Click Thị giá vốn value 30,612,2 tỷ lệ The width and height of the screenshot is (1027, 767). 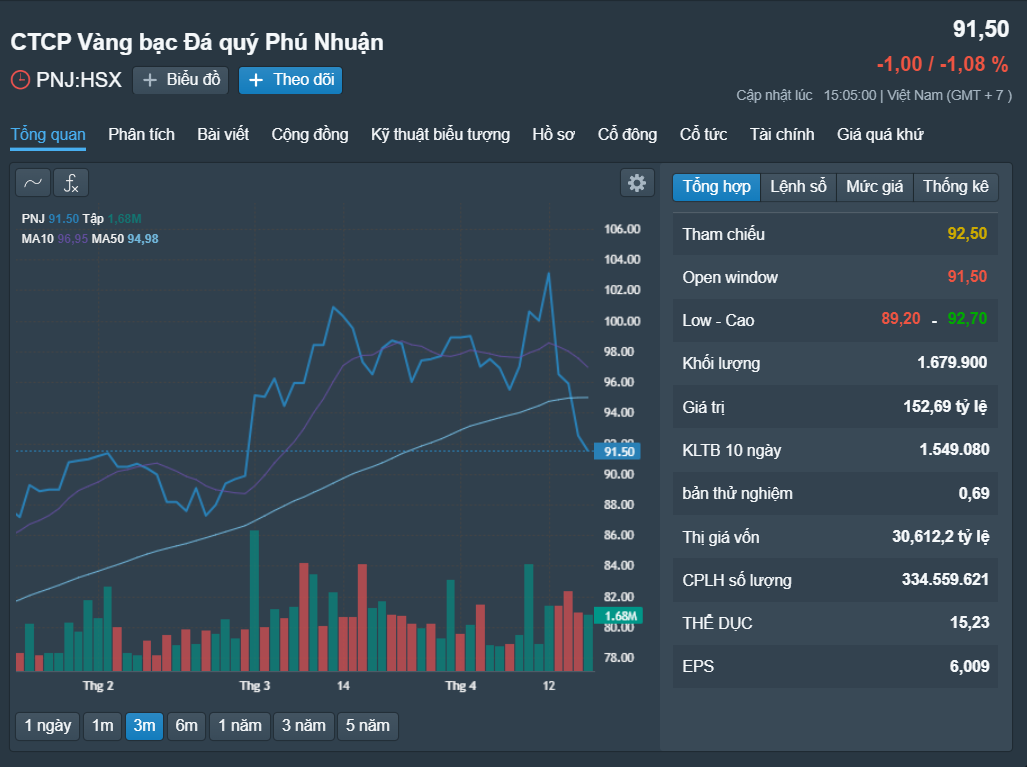pos(941,537)
